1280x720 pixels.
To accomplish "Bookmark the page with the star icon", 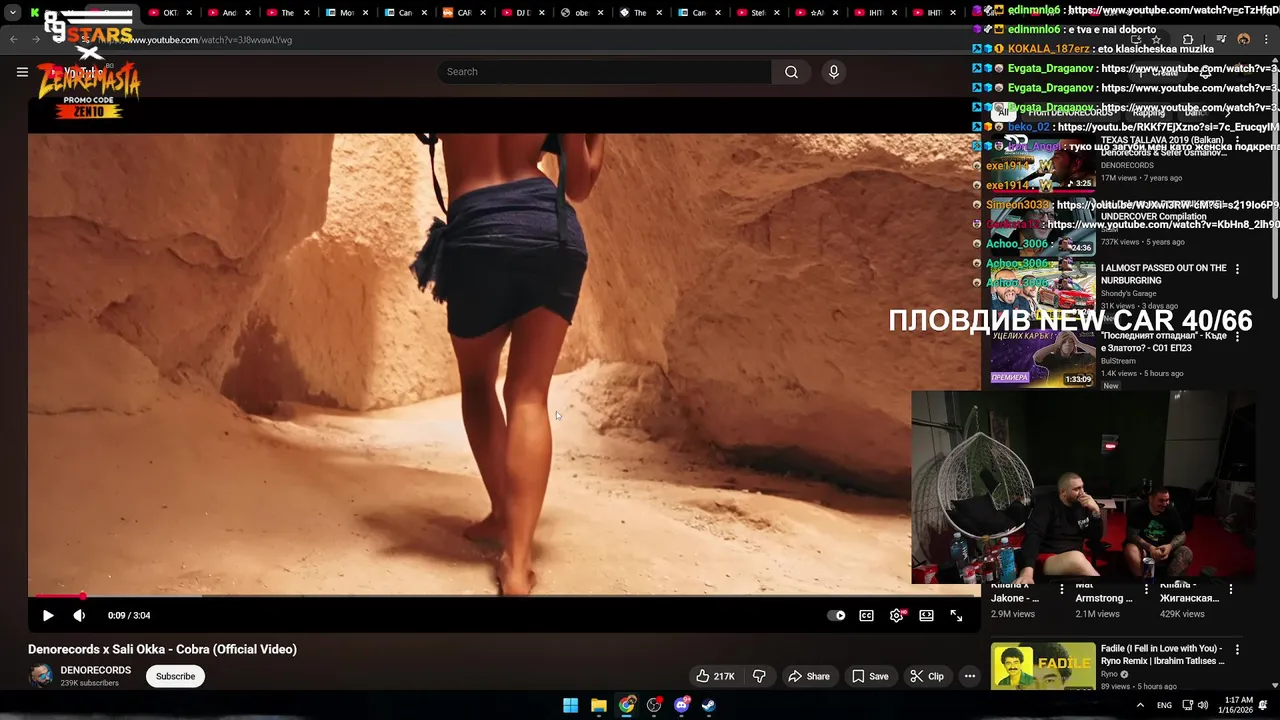I will [x=1156, y=40].
